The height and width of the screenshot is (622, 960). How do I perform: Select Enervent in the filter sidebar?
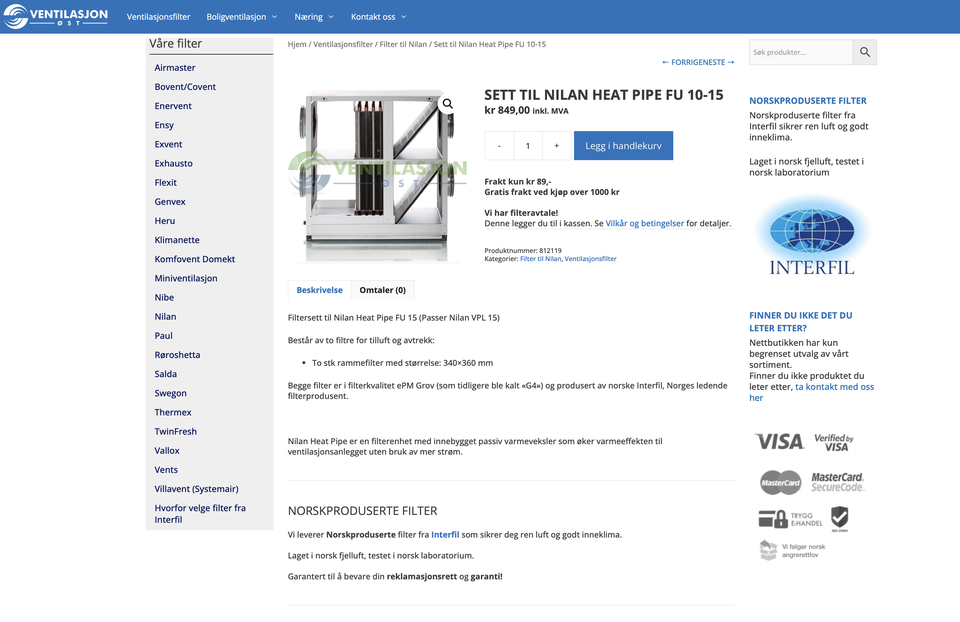[x=173, y=106]
